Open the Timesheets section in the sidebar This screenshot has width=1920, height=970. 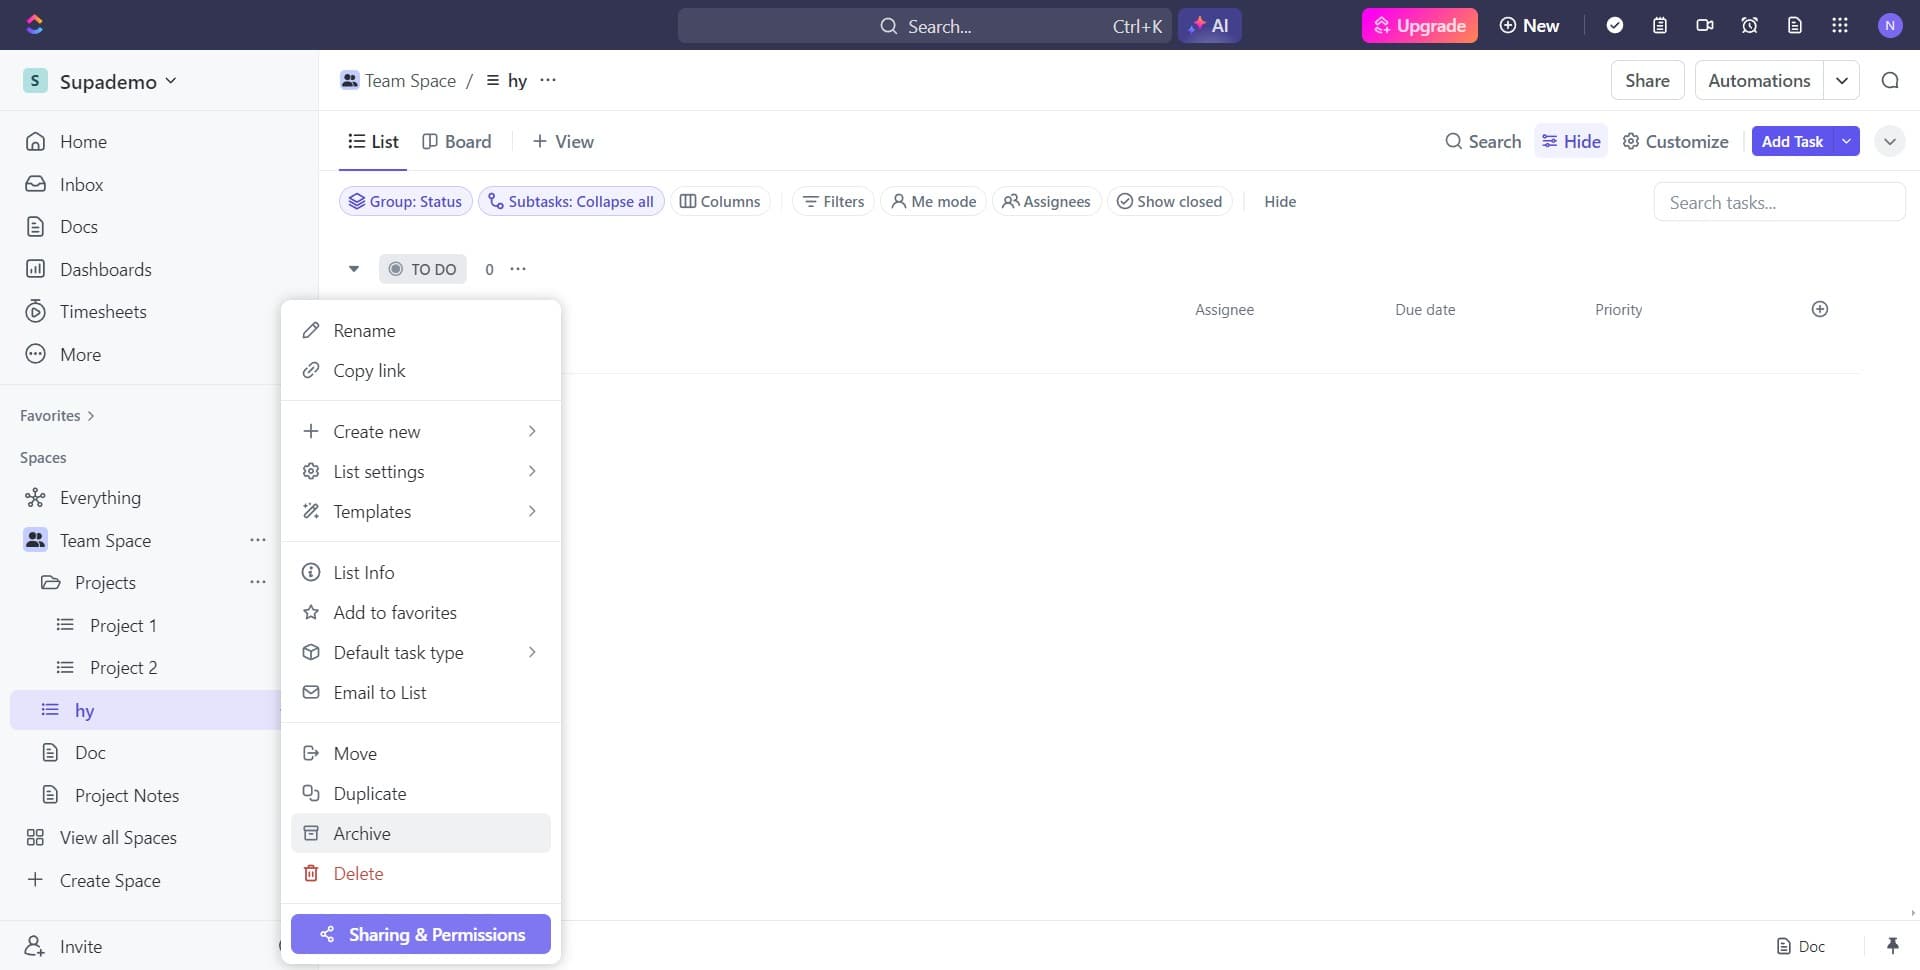(103, 311)
